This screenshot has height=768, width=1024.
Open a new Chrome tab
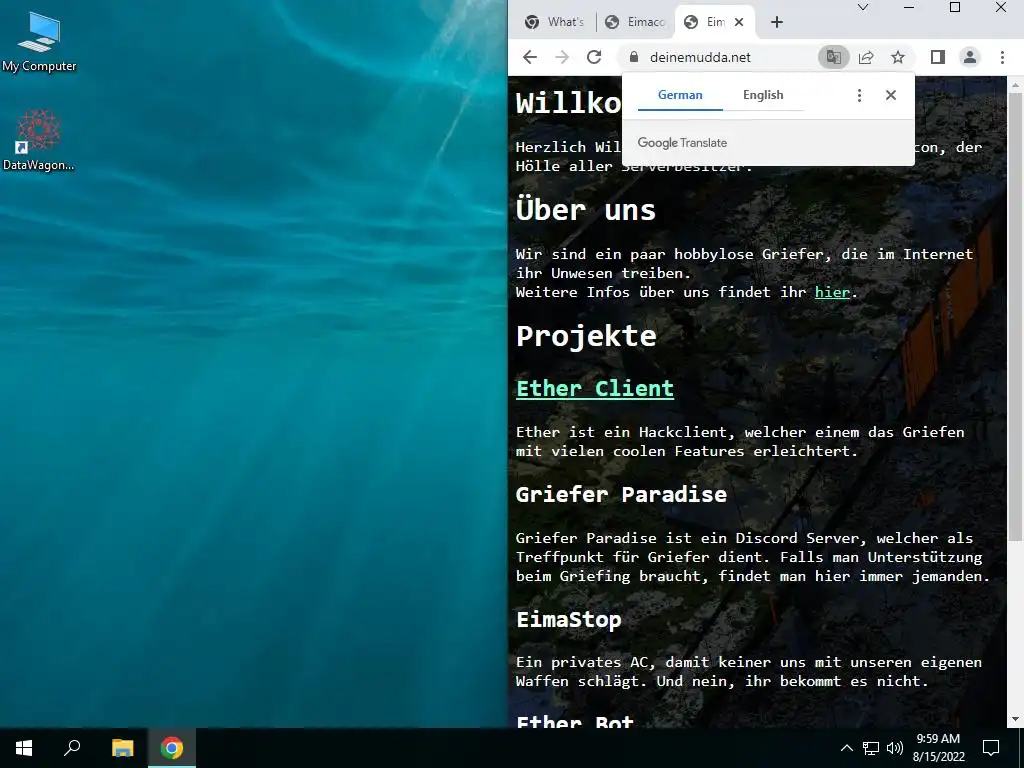point(776,22)
